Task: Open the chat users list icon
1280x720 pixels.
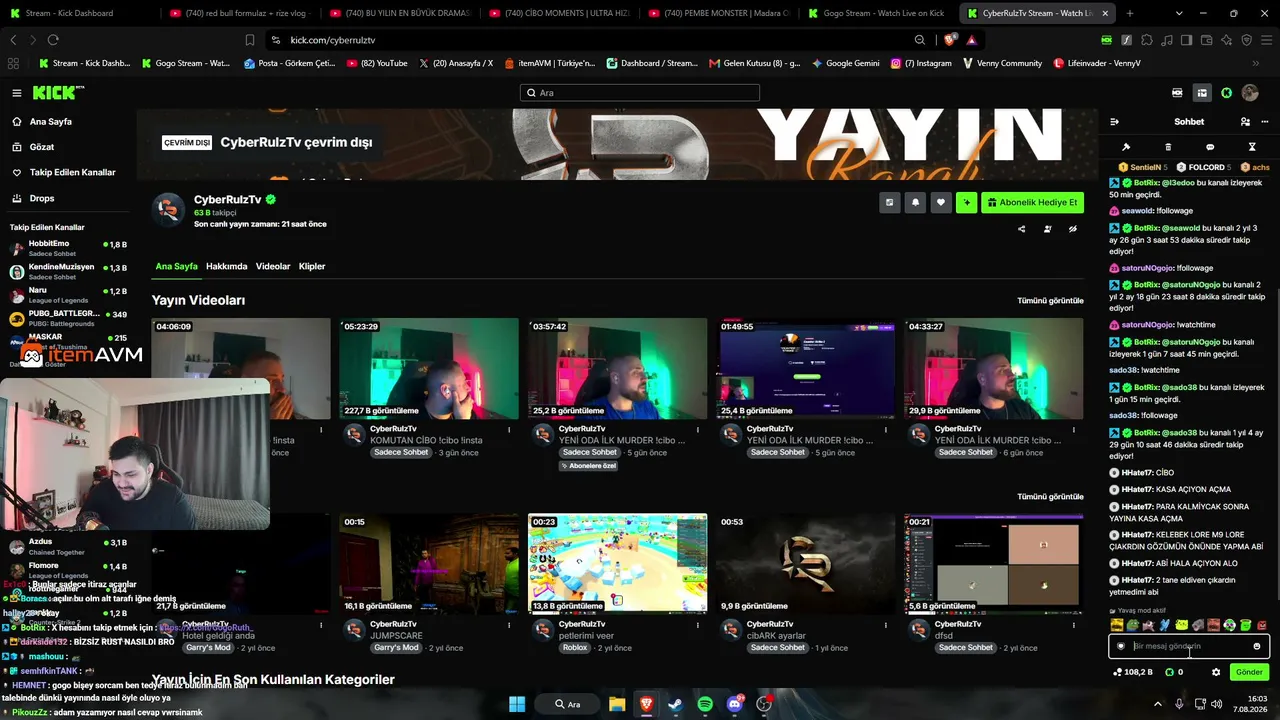Action: [1245, 121]
